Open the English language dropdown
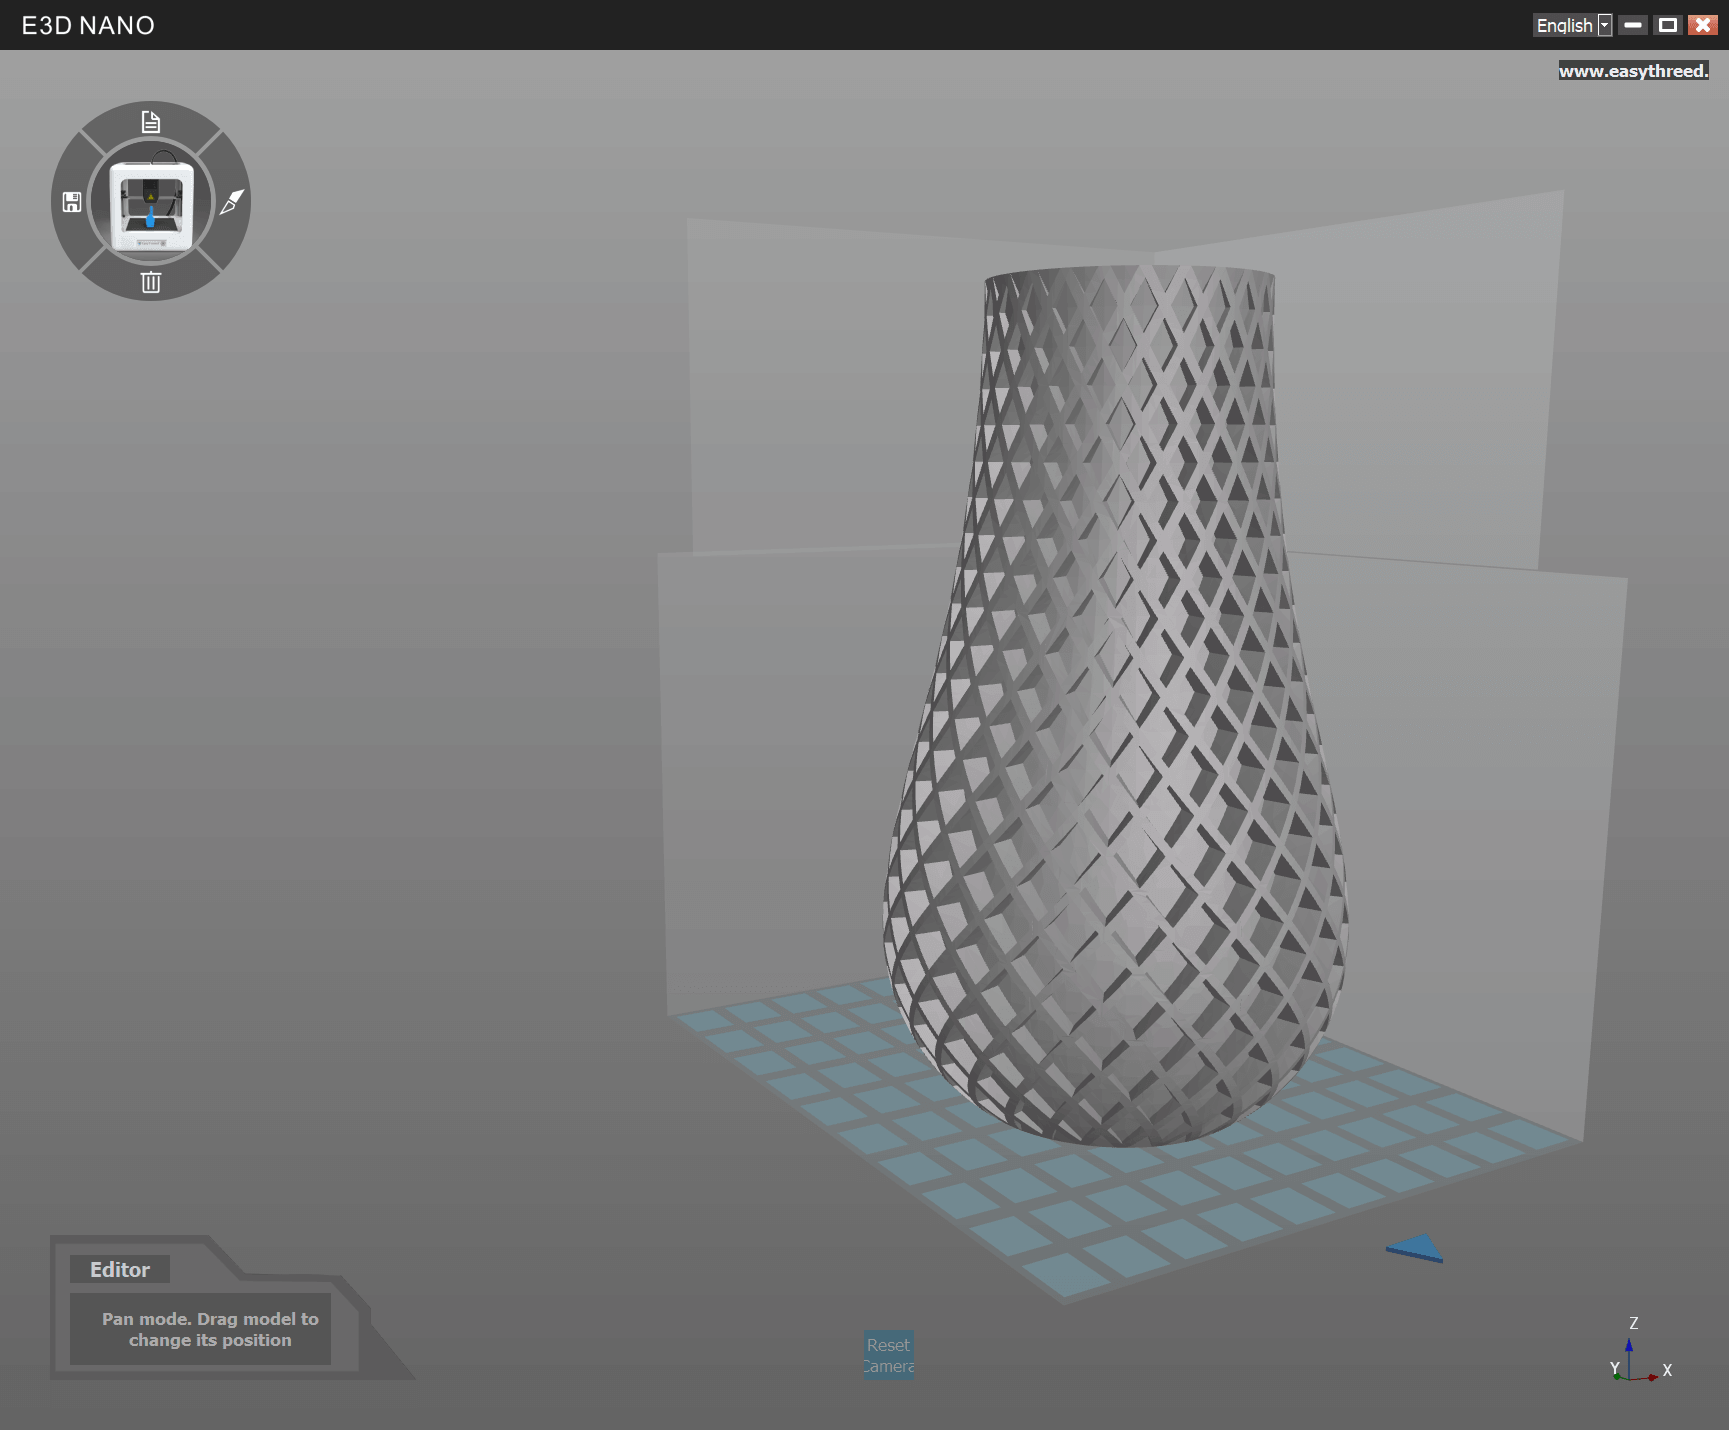This screenshot has height=1430, width=1729. 1564,25
